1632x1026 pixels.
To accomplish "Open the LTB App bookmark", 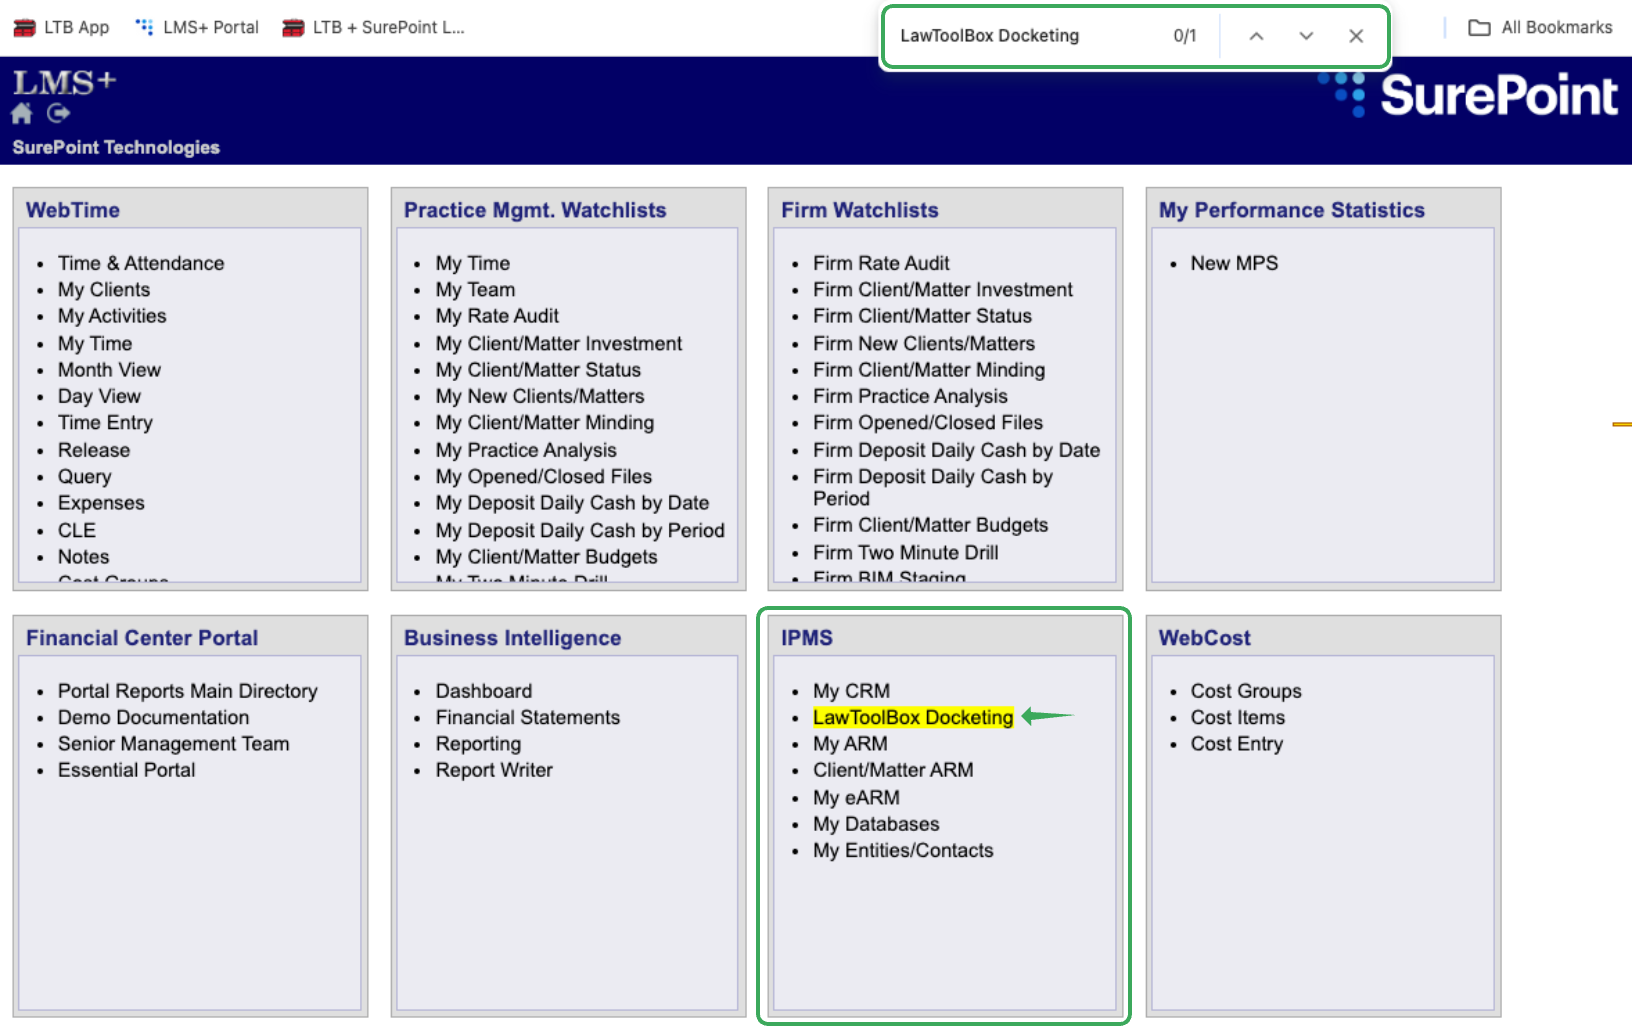I will 61,27.
